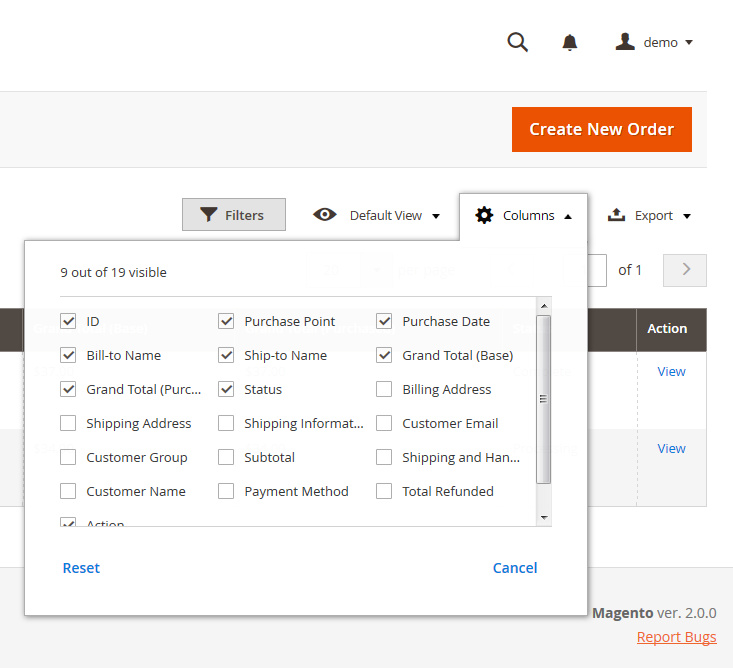Viewport: 733px width, 668px height.
Task: Open the notifications bell
Action: coord(569,43)
